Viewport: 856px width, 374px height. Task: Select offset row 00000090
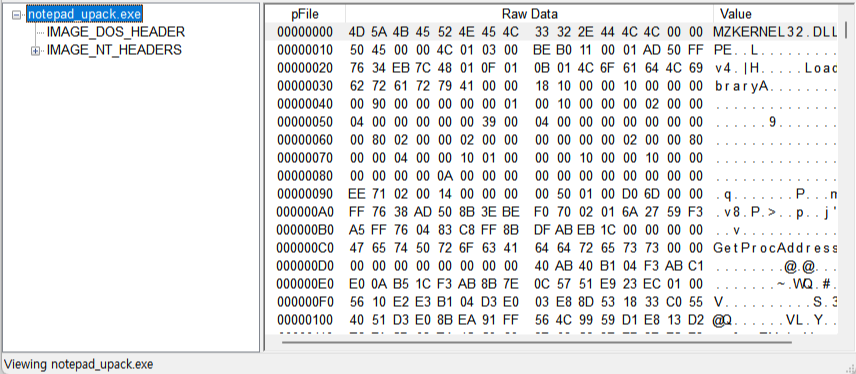(x=551, y=194)
